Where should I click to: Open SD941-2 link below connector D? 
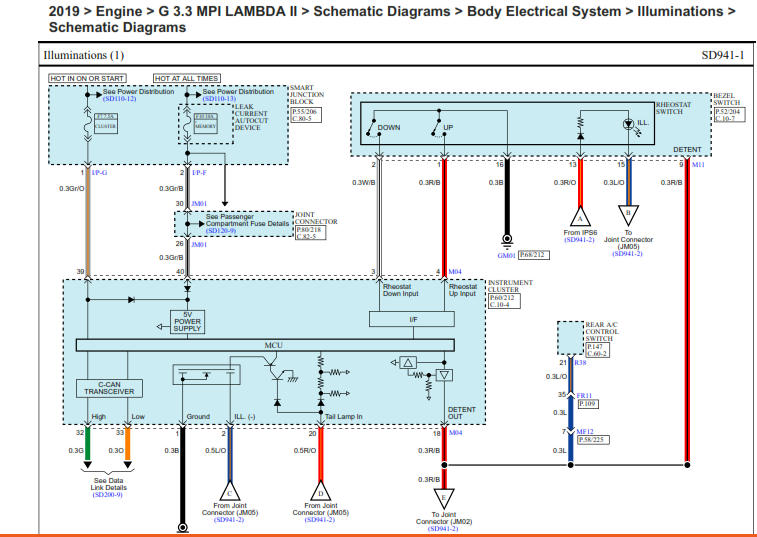pyautogui.click(x=320, y=520)
